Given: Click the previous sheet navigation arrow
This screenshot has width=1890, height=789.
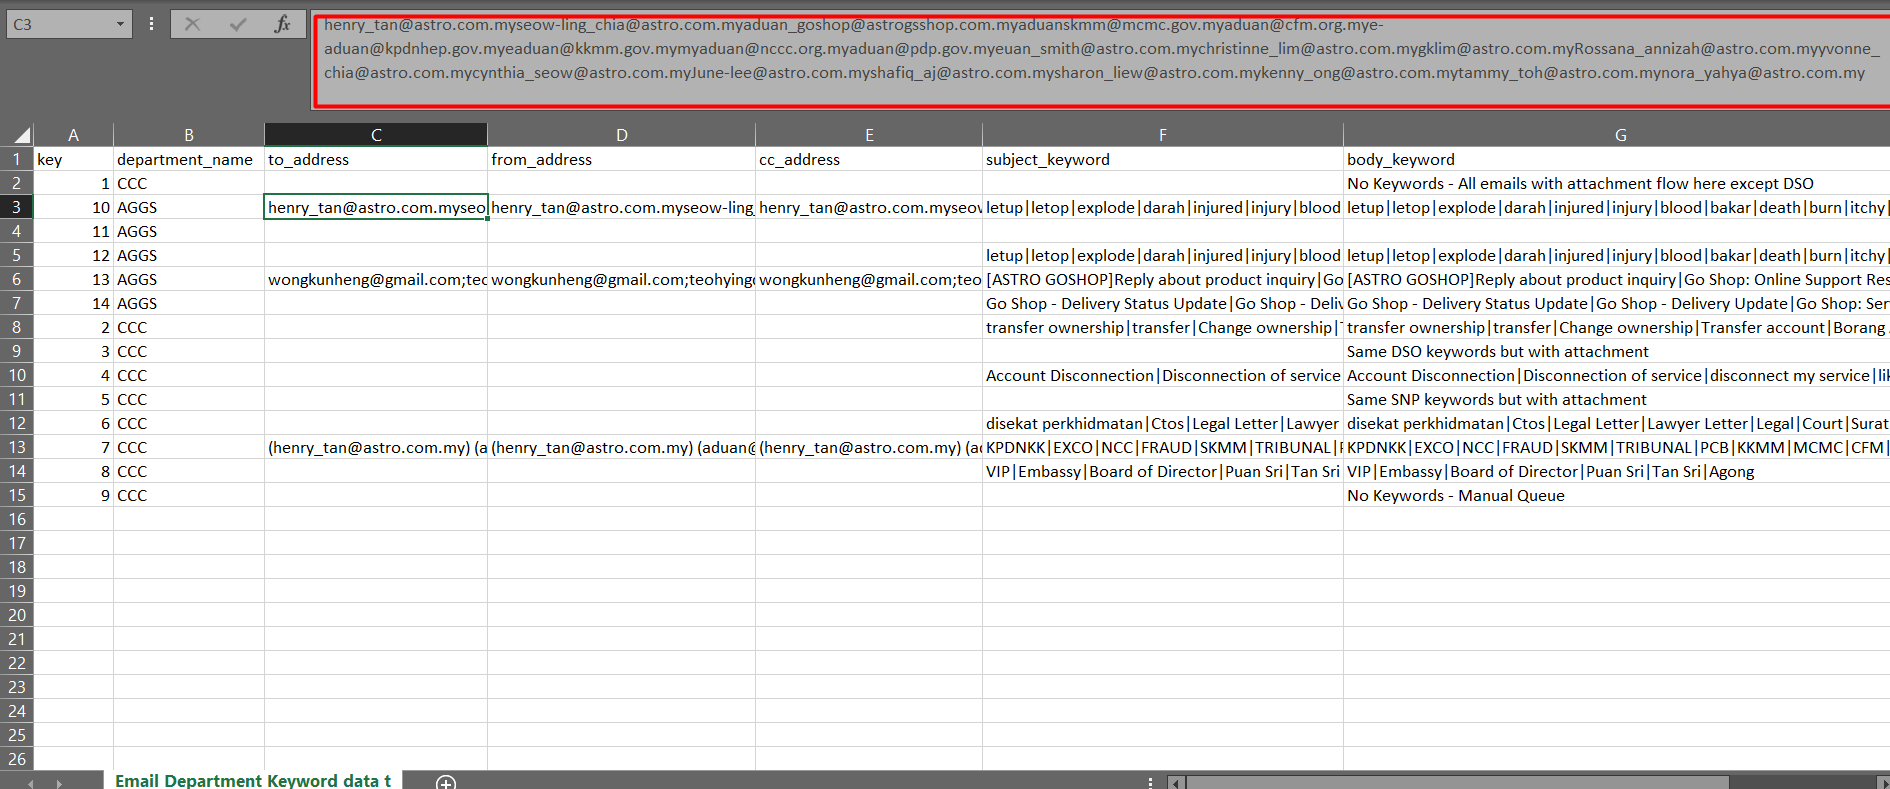Looking at the screenshot, I should click(30, 782).
